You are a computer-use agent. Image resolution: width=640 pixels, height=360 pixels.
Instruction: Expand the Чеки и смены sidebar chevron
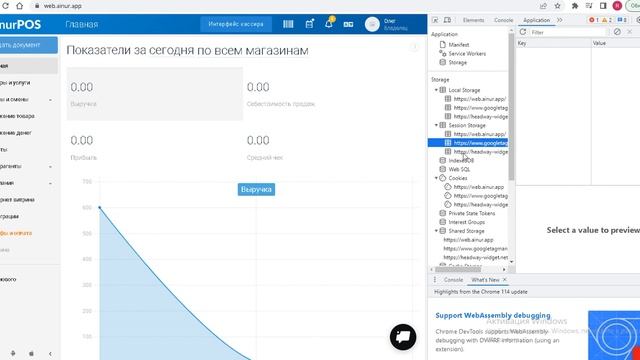[x=51, y=100]
